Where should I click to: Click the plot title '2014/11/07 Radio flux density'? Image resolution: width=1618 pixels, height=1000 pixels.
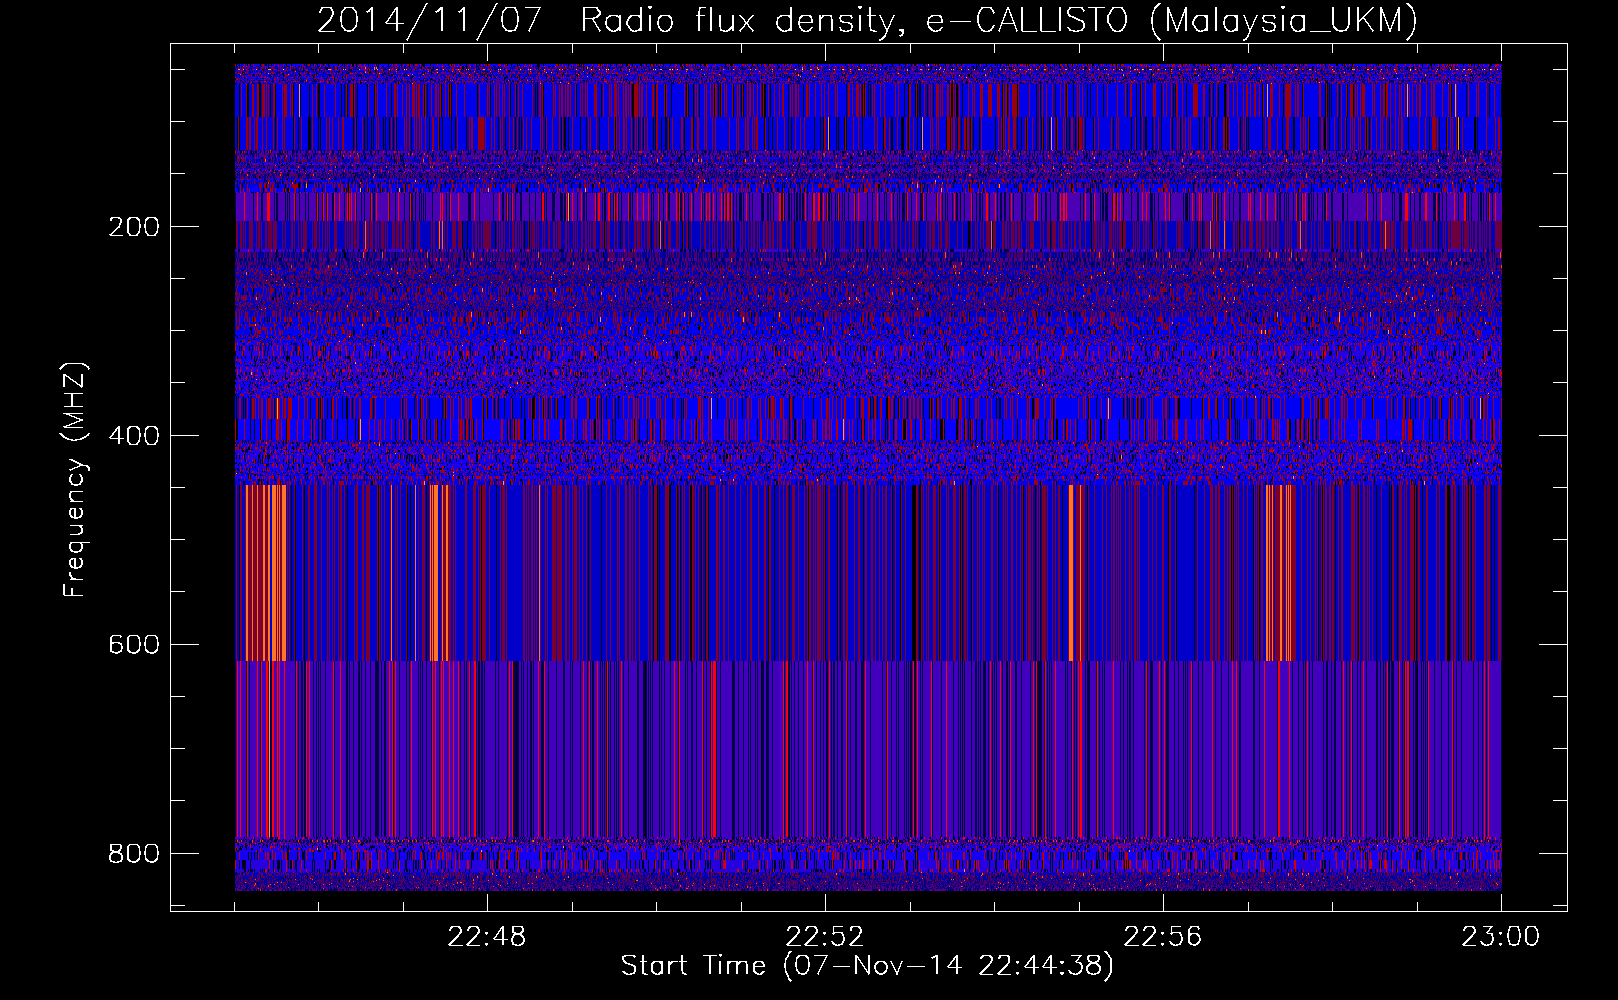(611, 21)
